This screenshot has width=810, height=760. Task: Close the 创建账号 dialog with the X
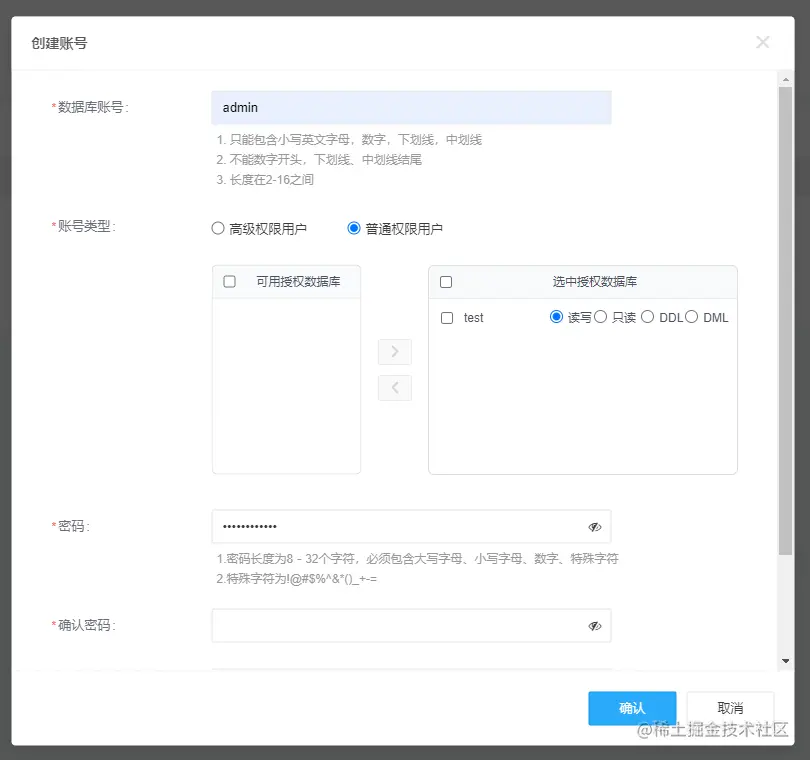coord(762,42)
